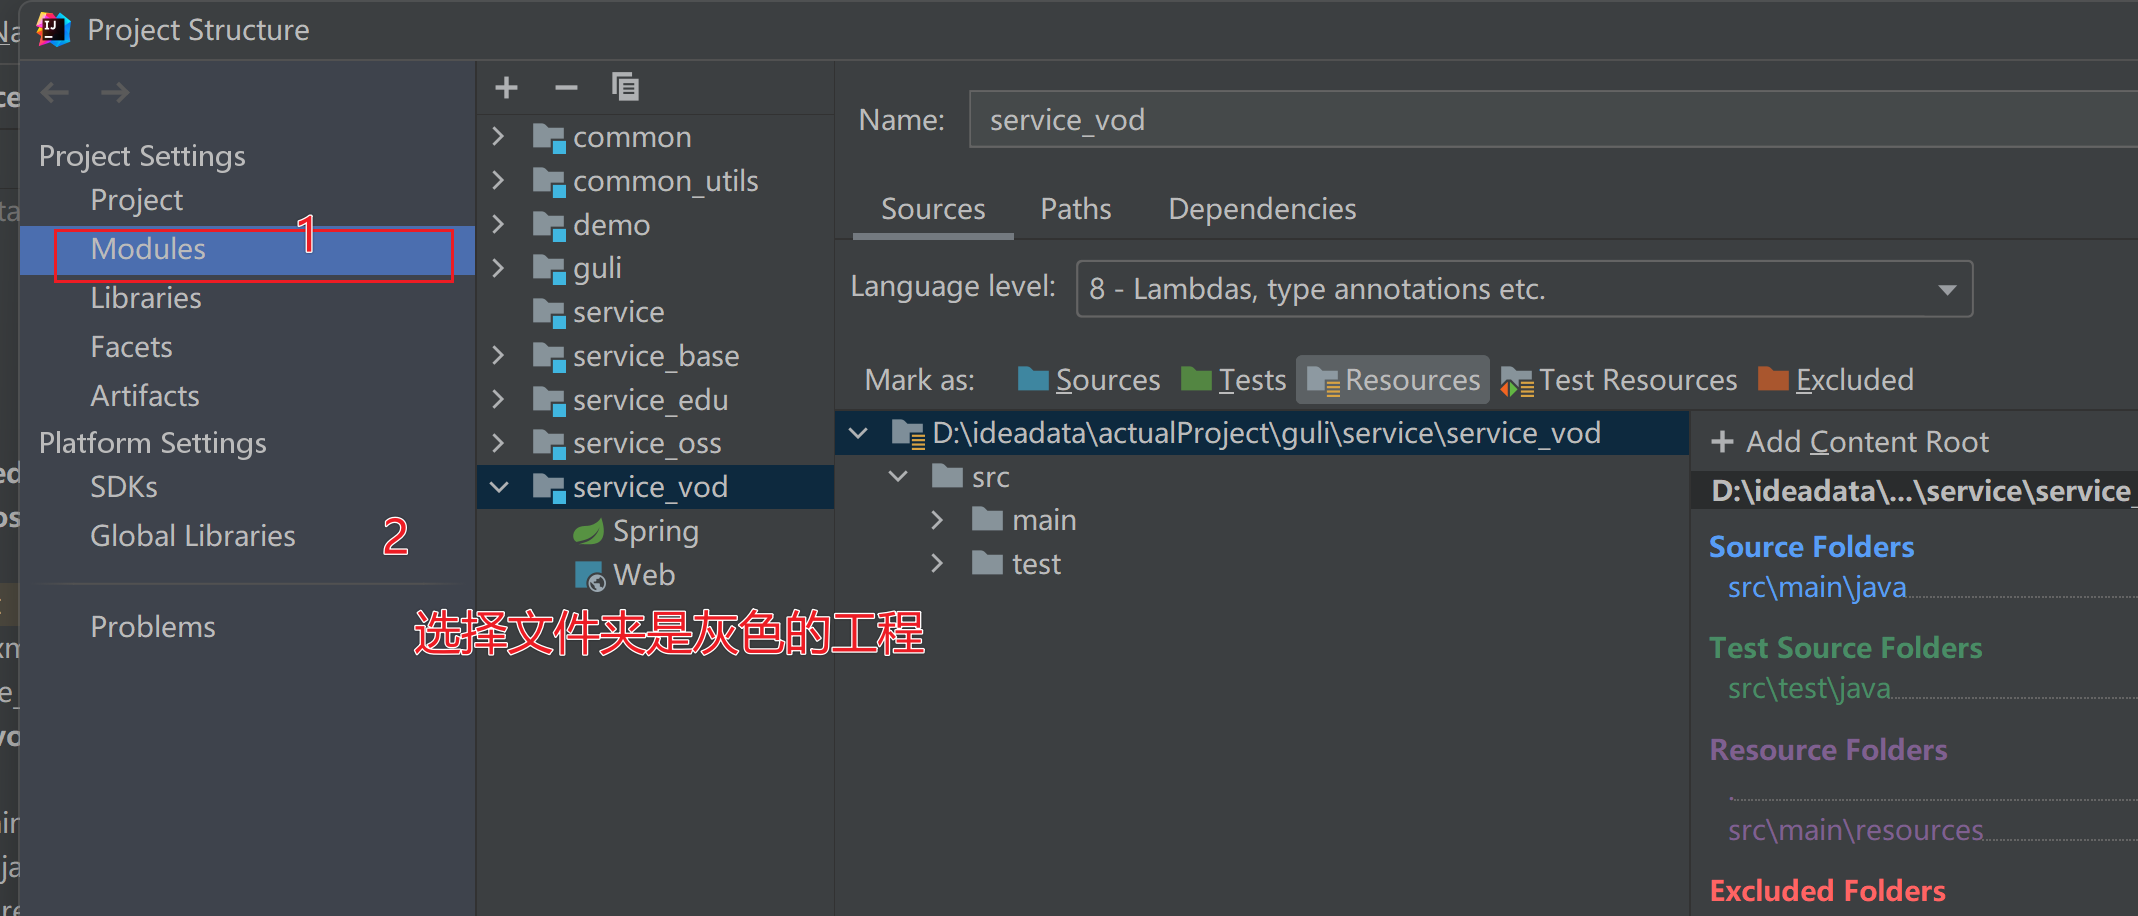The height and width of the screenshot is (916, 2138).
Task: Toggle the Resources marking button
Action: (x=1392, y=379)
